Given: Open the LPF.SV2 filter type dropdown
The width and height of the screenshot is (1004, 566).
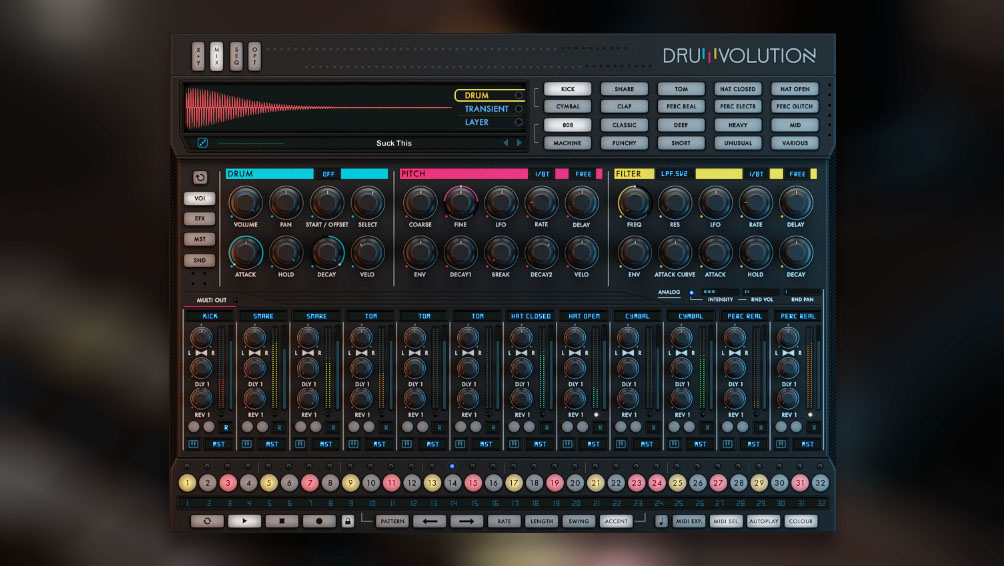Looking at the screenshot, I should tap(674, 174).
